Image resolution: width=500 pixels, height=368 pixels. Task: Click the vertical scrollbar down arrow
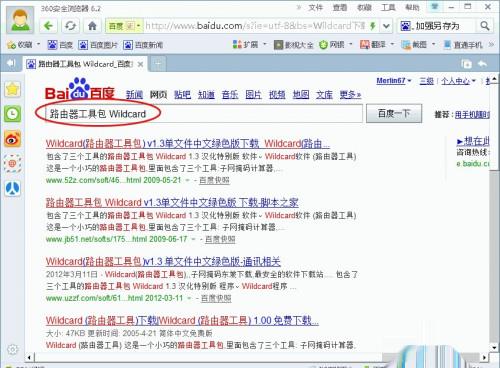coord(494,347)
